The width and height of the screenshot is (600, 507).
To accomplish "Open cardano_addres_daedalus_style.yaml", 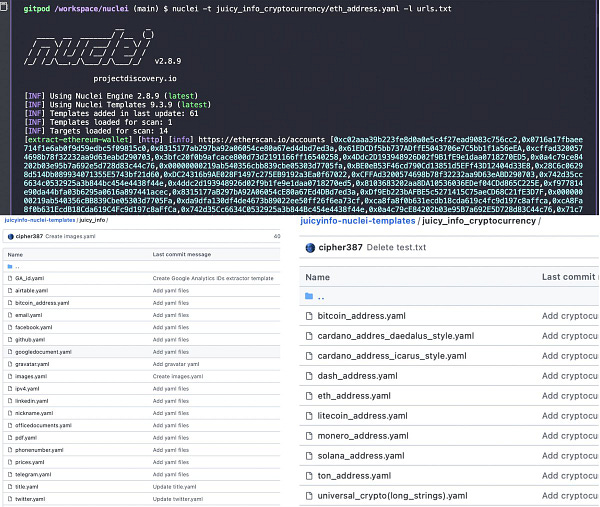I will [396, 336].
